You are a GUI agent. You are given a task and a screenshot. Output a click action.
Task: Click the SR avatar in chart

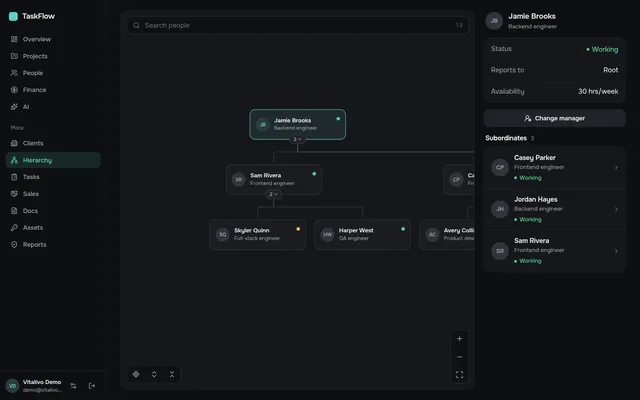click(x=239, y=180)
